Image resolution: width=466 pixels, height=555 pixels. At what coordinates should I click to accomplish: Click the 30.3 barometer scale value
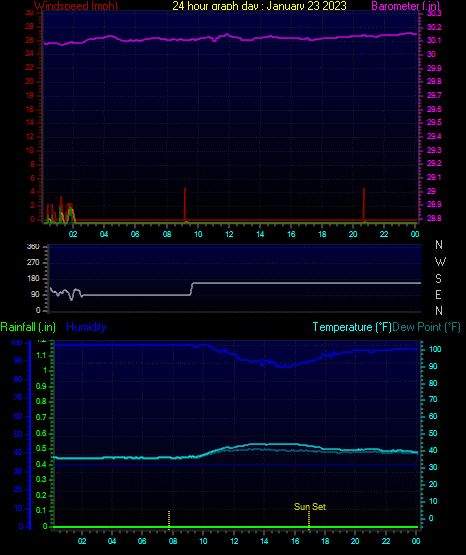(x=434, y=13)
